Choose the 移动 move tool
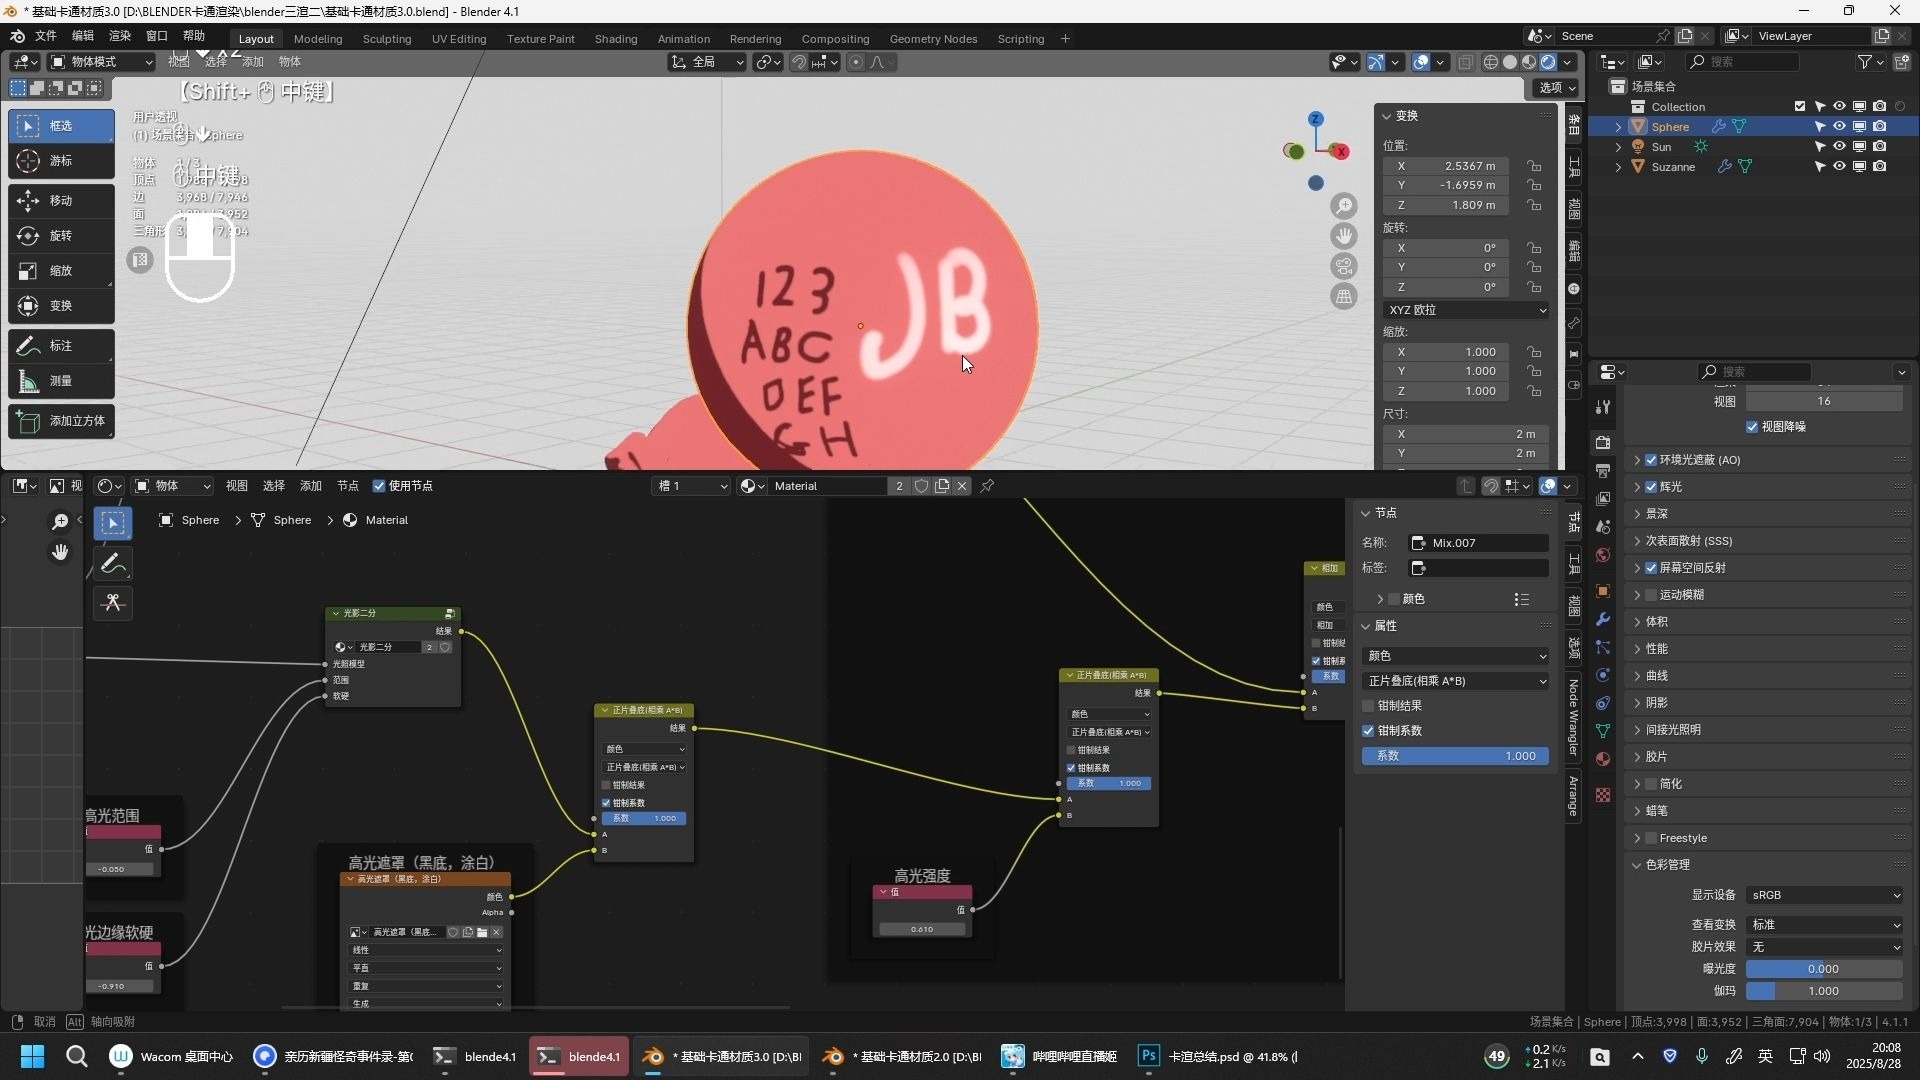The image size is (1920, 1080). coord(61,201)
